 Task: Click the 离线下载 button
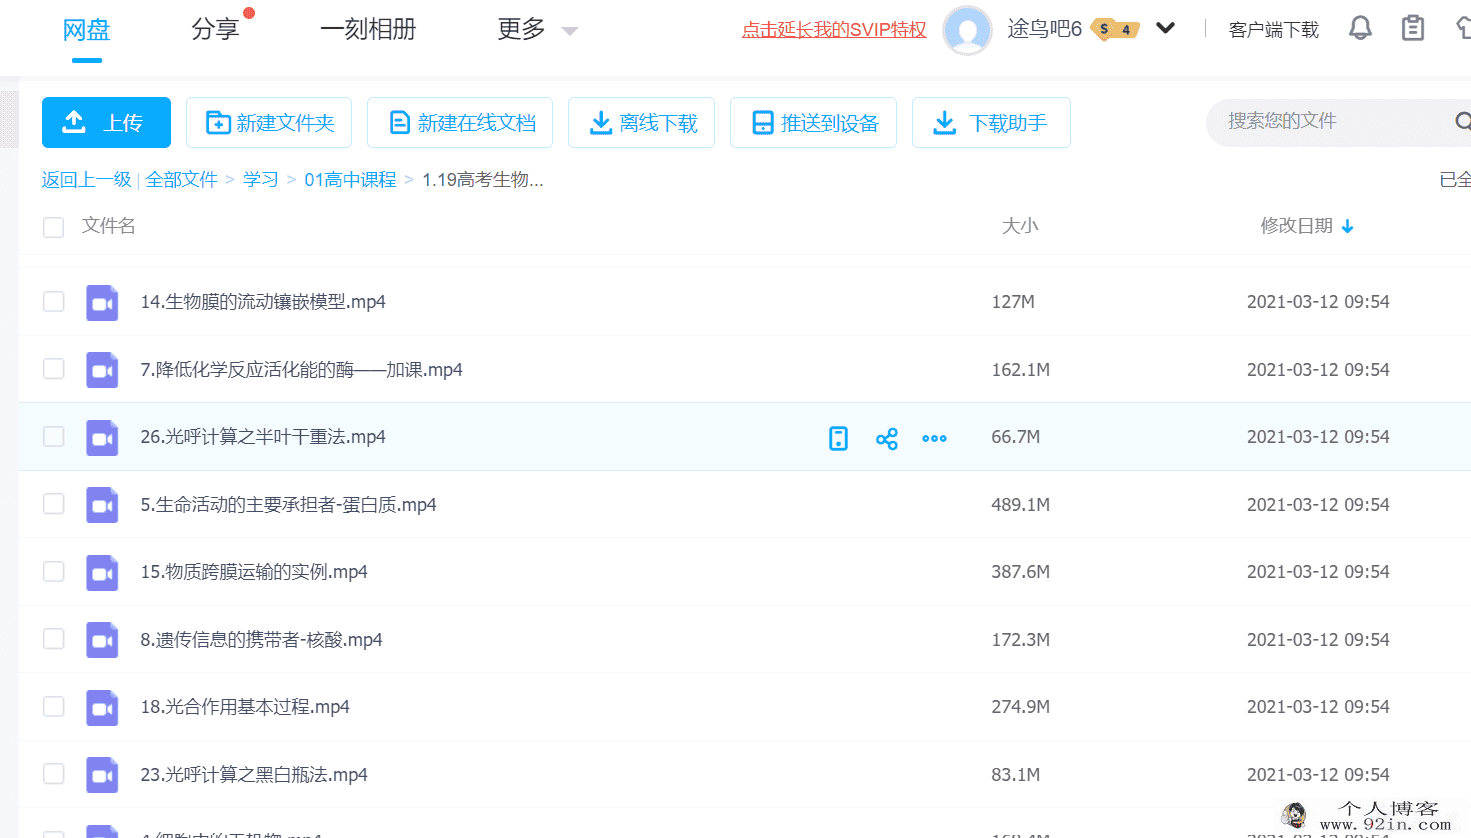[641, 122]
